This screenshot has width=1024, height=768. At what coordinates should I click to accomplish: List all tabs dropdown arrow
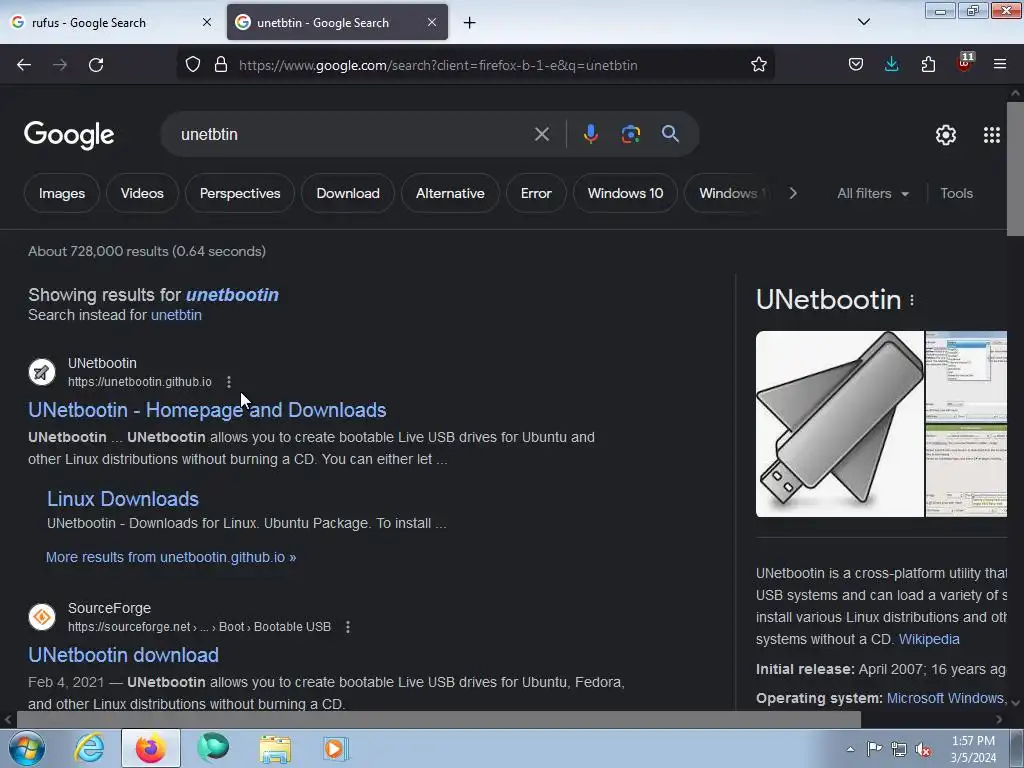pyautogui.click(x=863, y=22)
